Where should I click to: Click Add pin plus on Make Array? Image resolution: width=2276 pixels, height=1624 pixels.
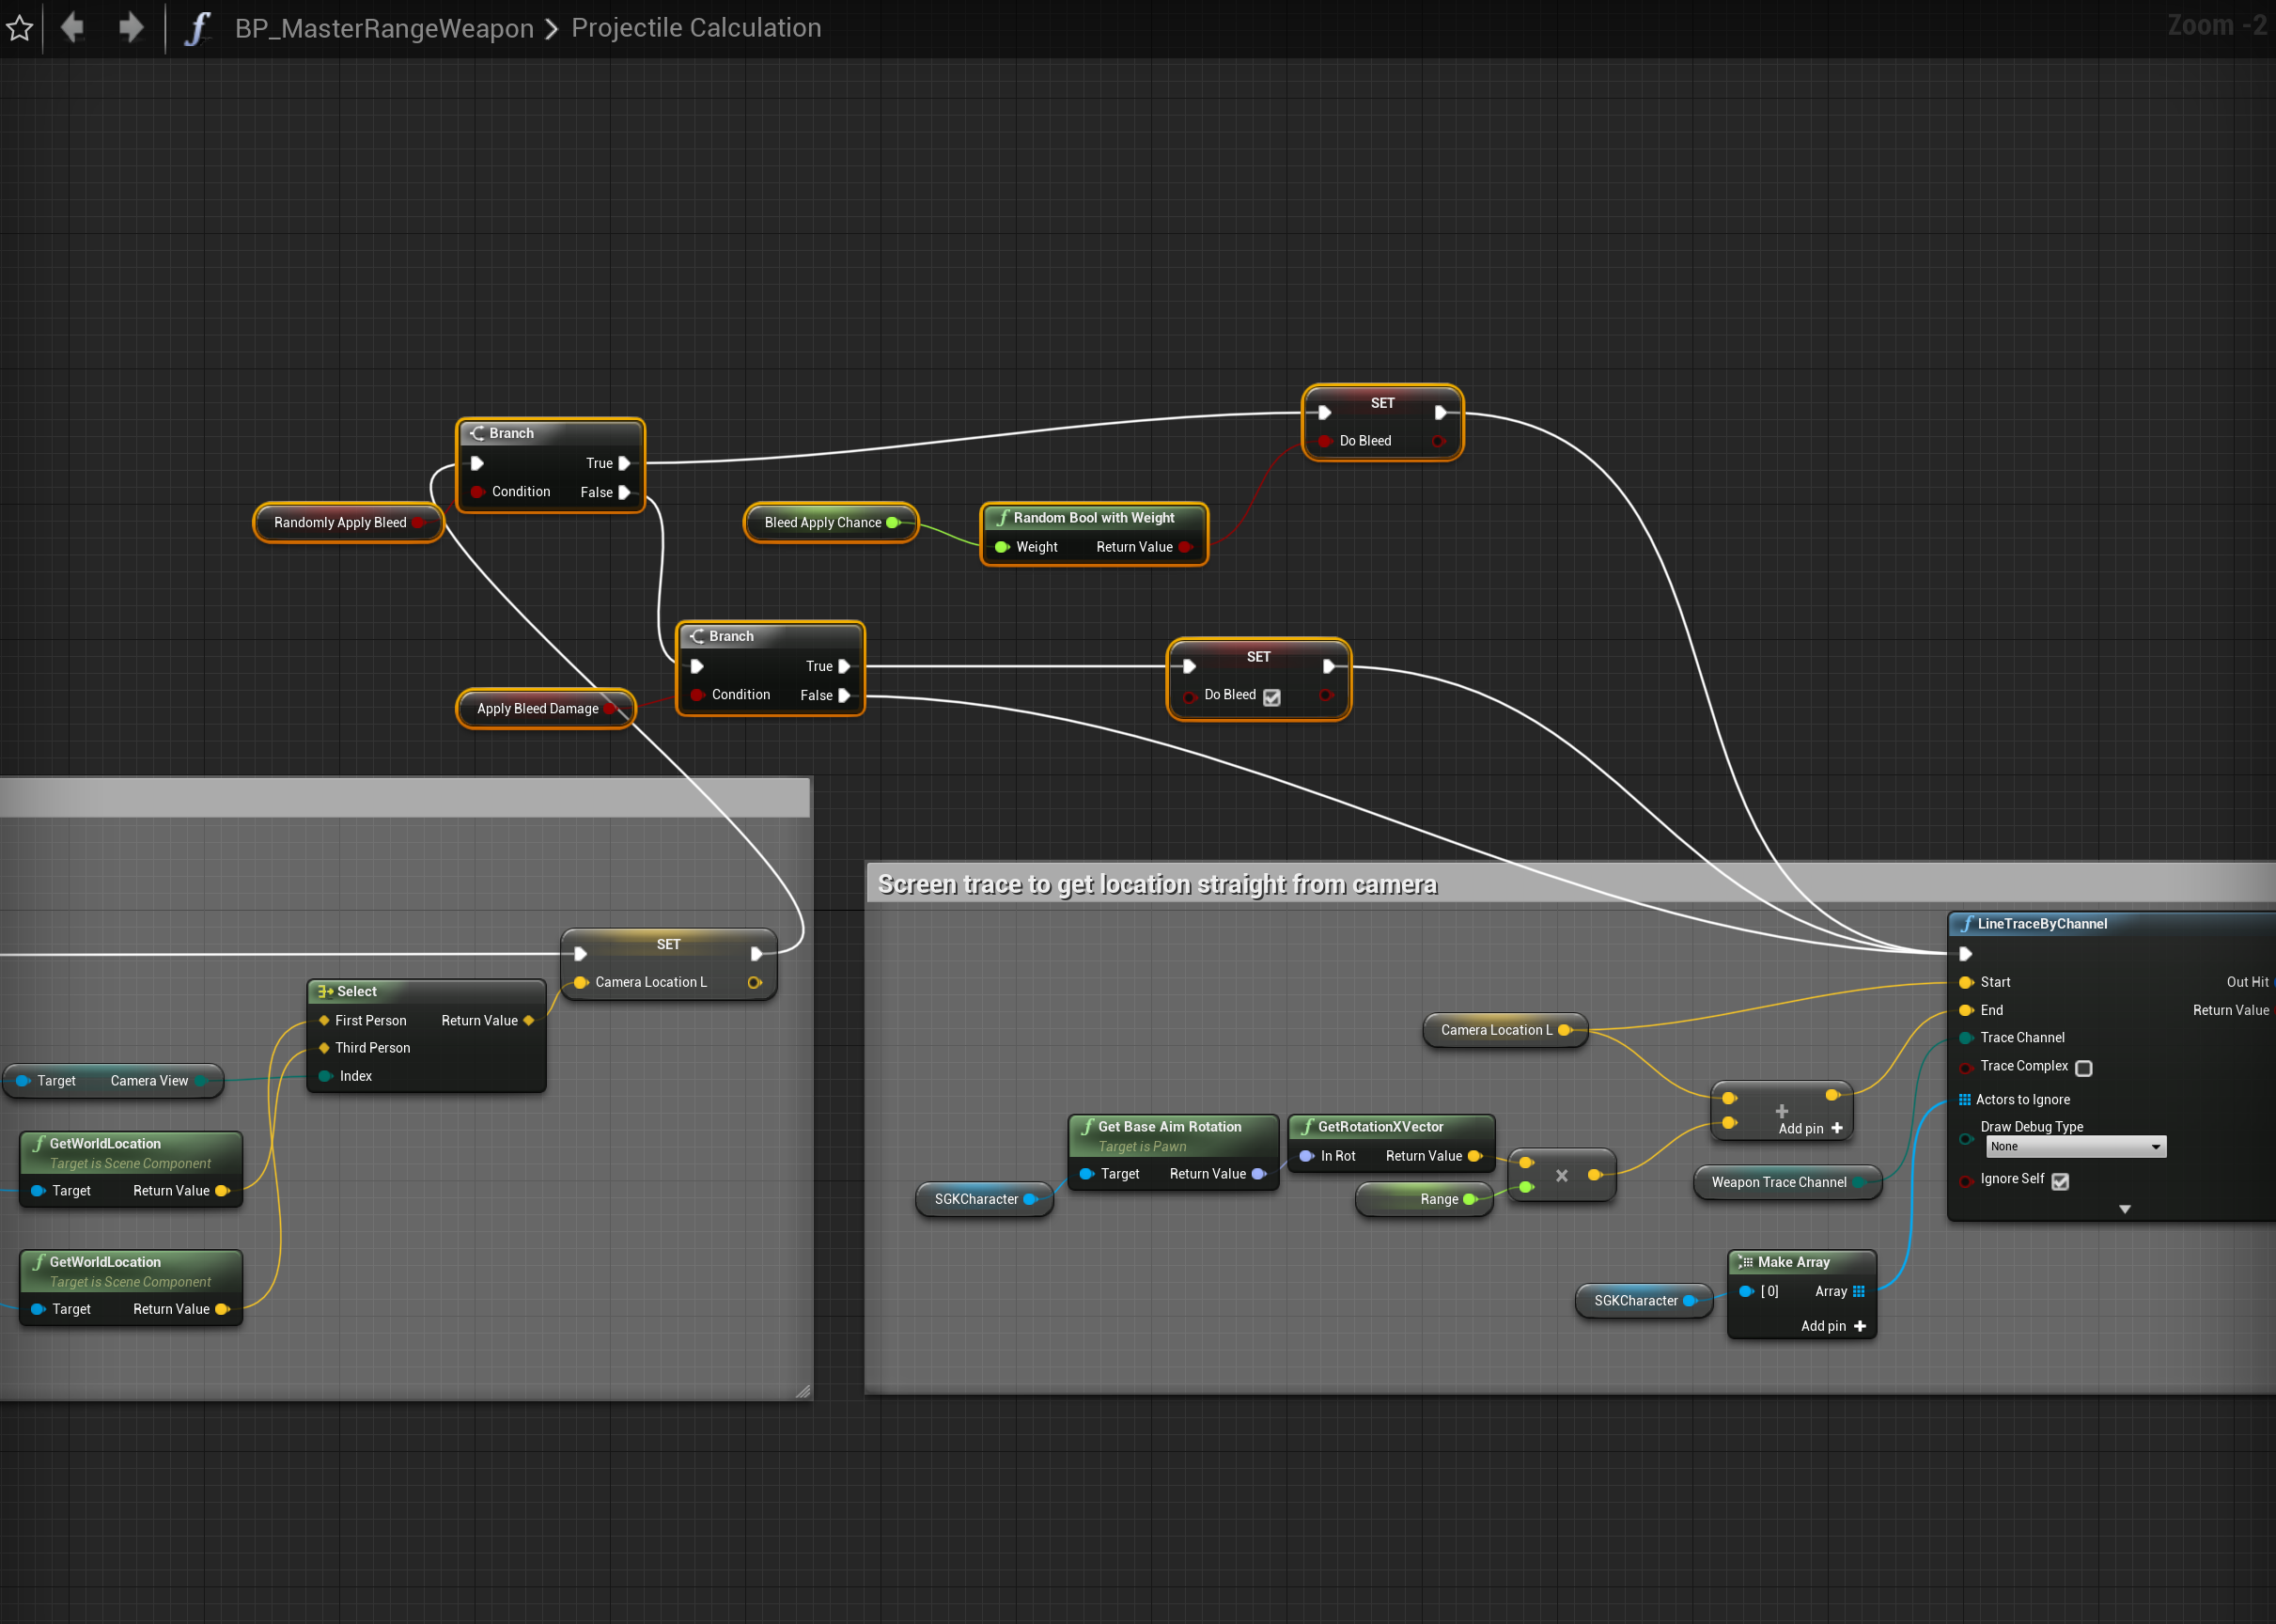point(1860,1326)
